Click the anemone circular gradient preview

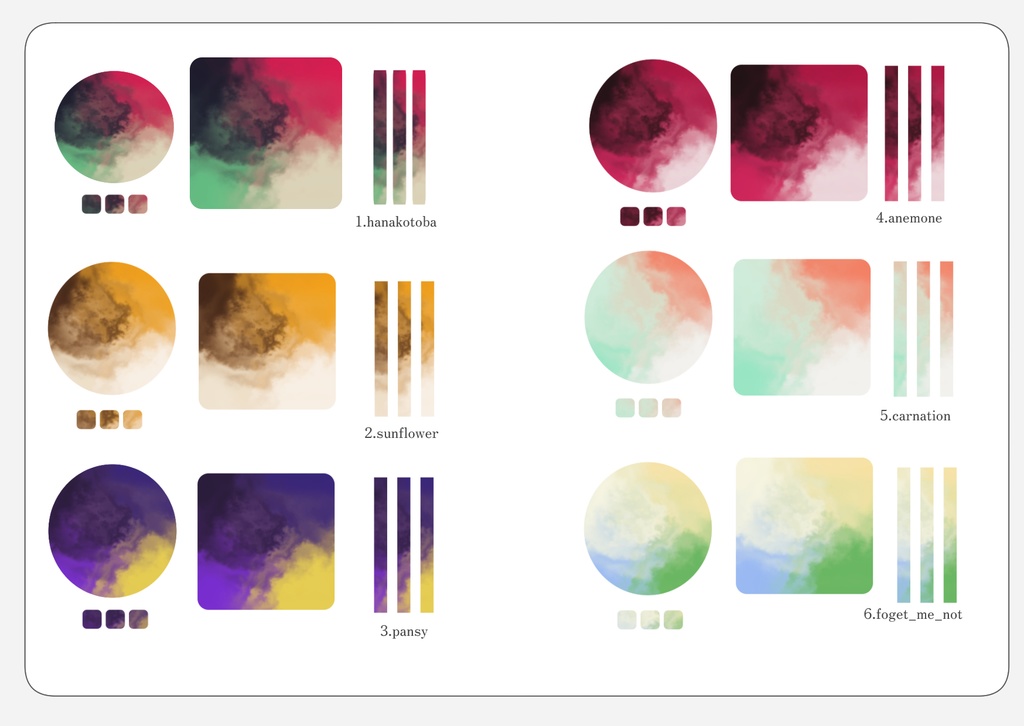pyautogui.click(x=653, y=126)
